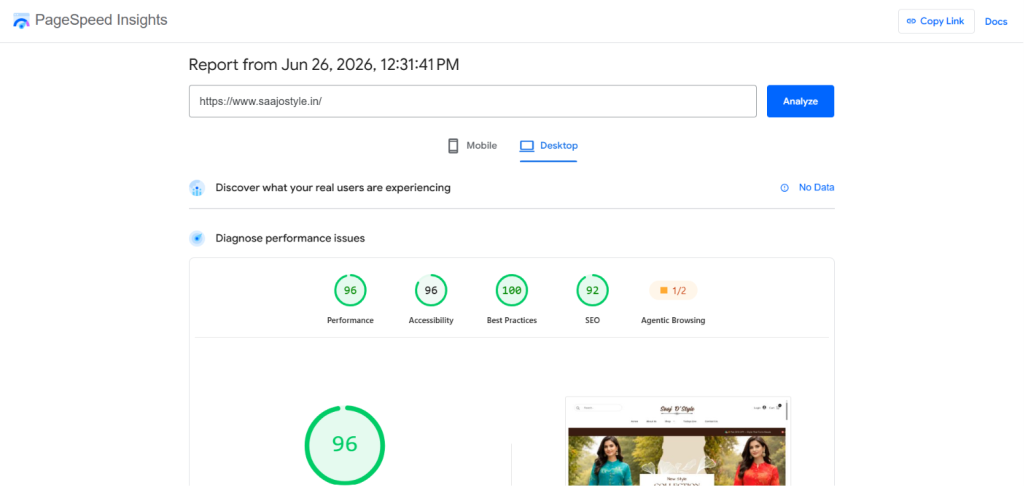Open the Saaj O'Style page screenshot thumbnail
The width and height of the screenshot is (1024, 486).
click(678, 441)
